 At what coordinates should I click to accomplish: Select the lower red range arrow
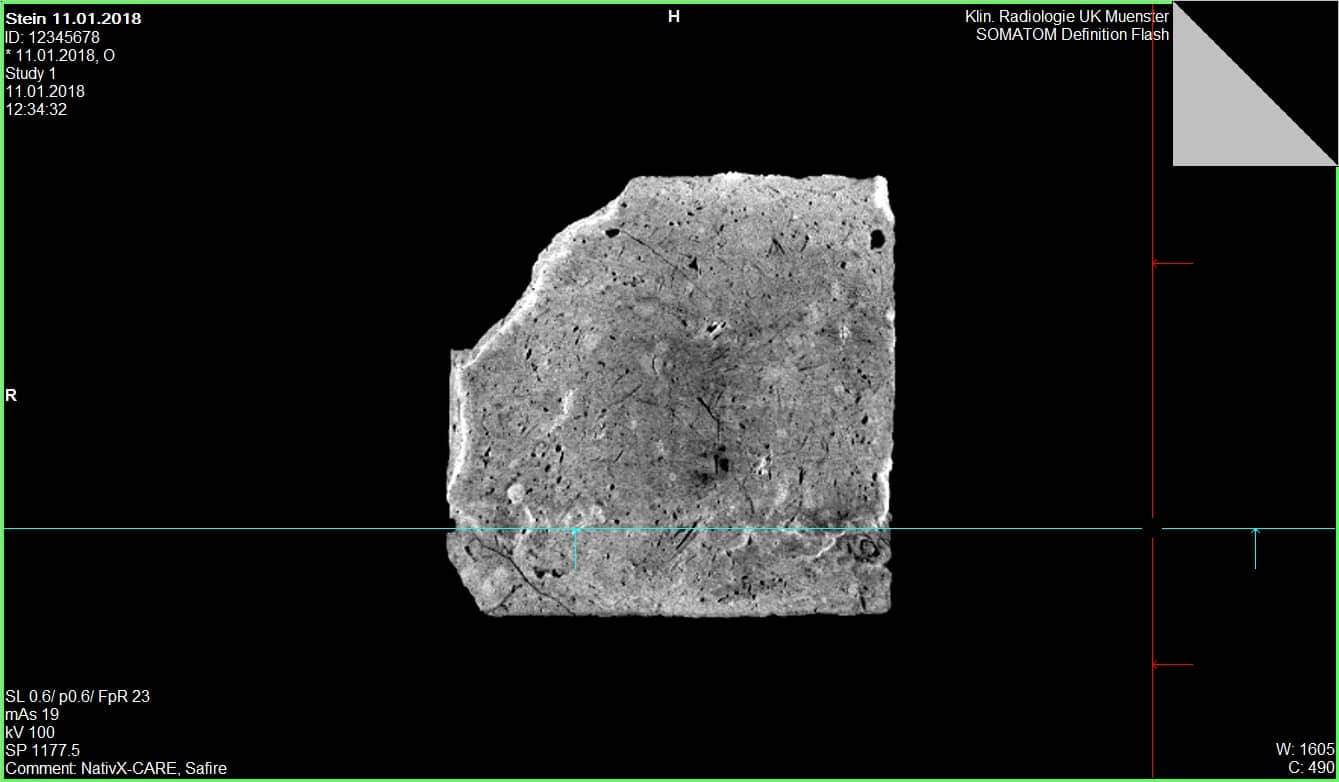(x=1173, y=664)
